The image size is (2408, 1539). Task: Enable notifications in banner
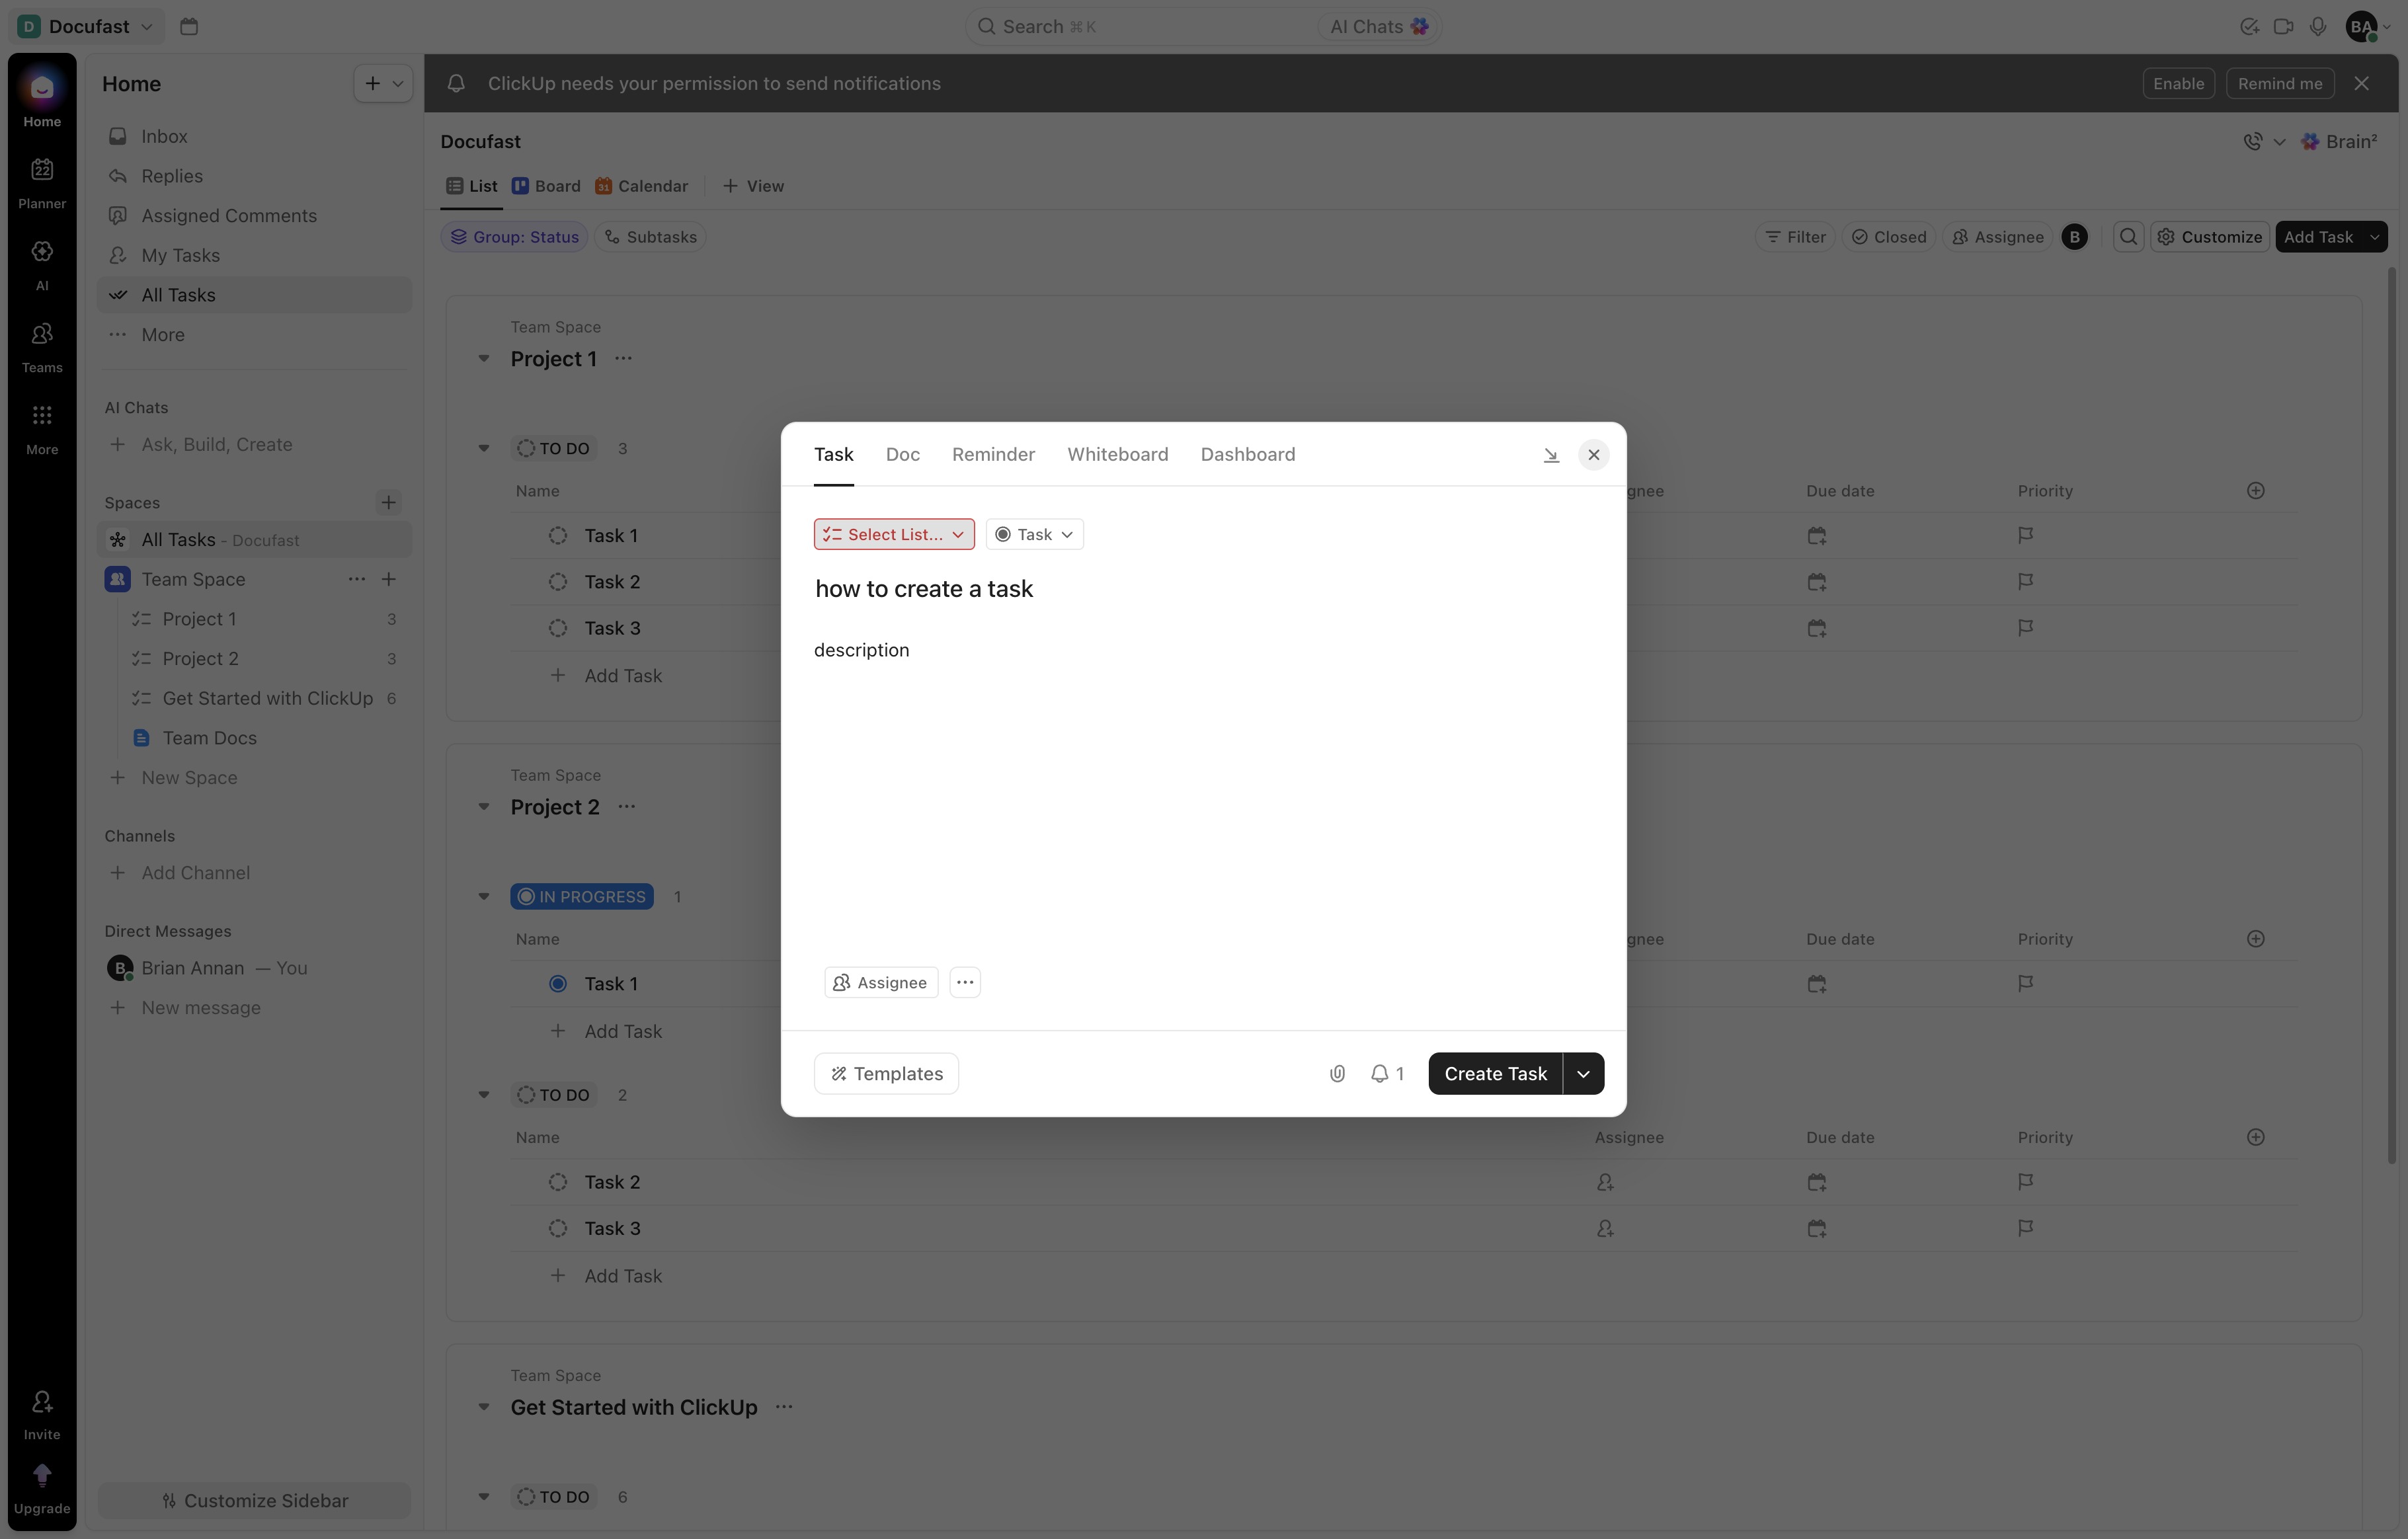pyautogui.click(x=2178, y=84)
